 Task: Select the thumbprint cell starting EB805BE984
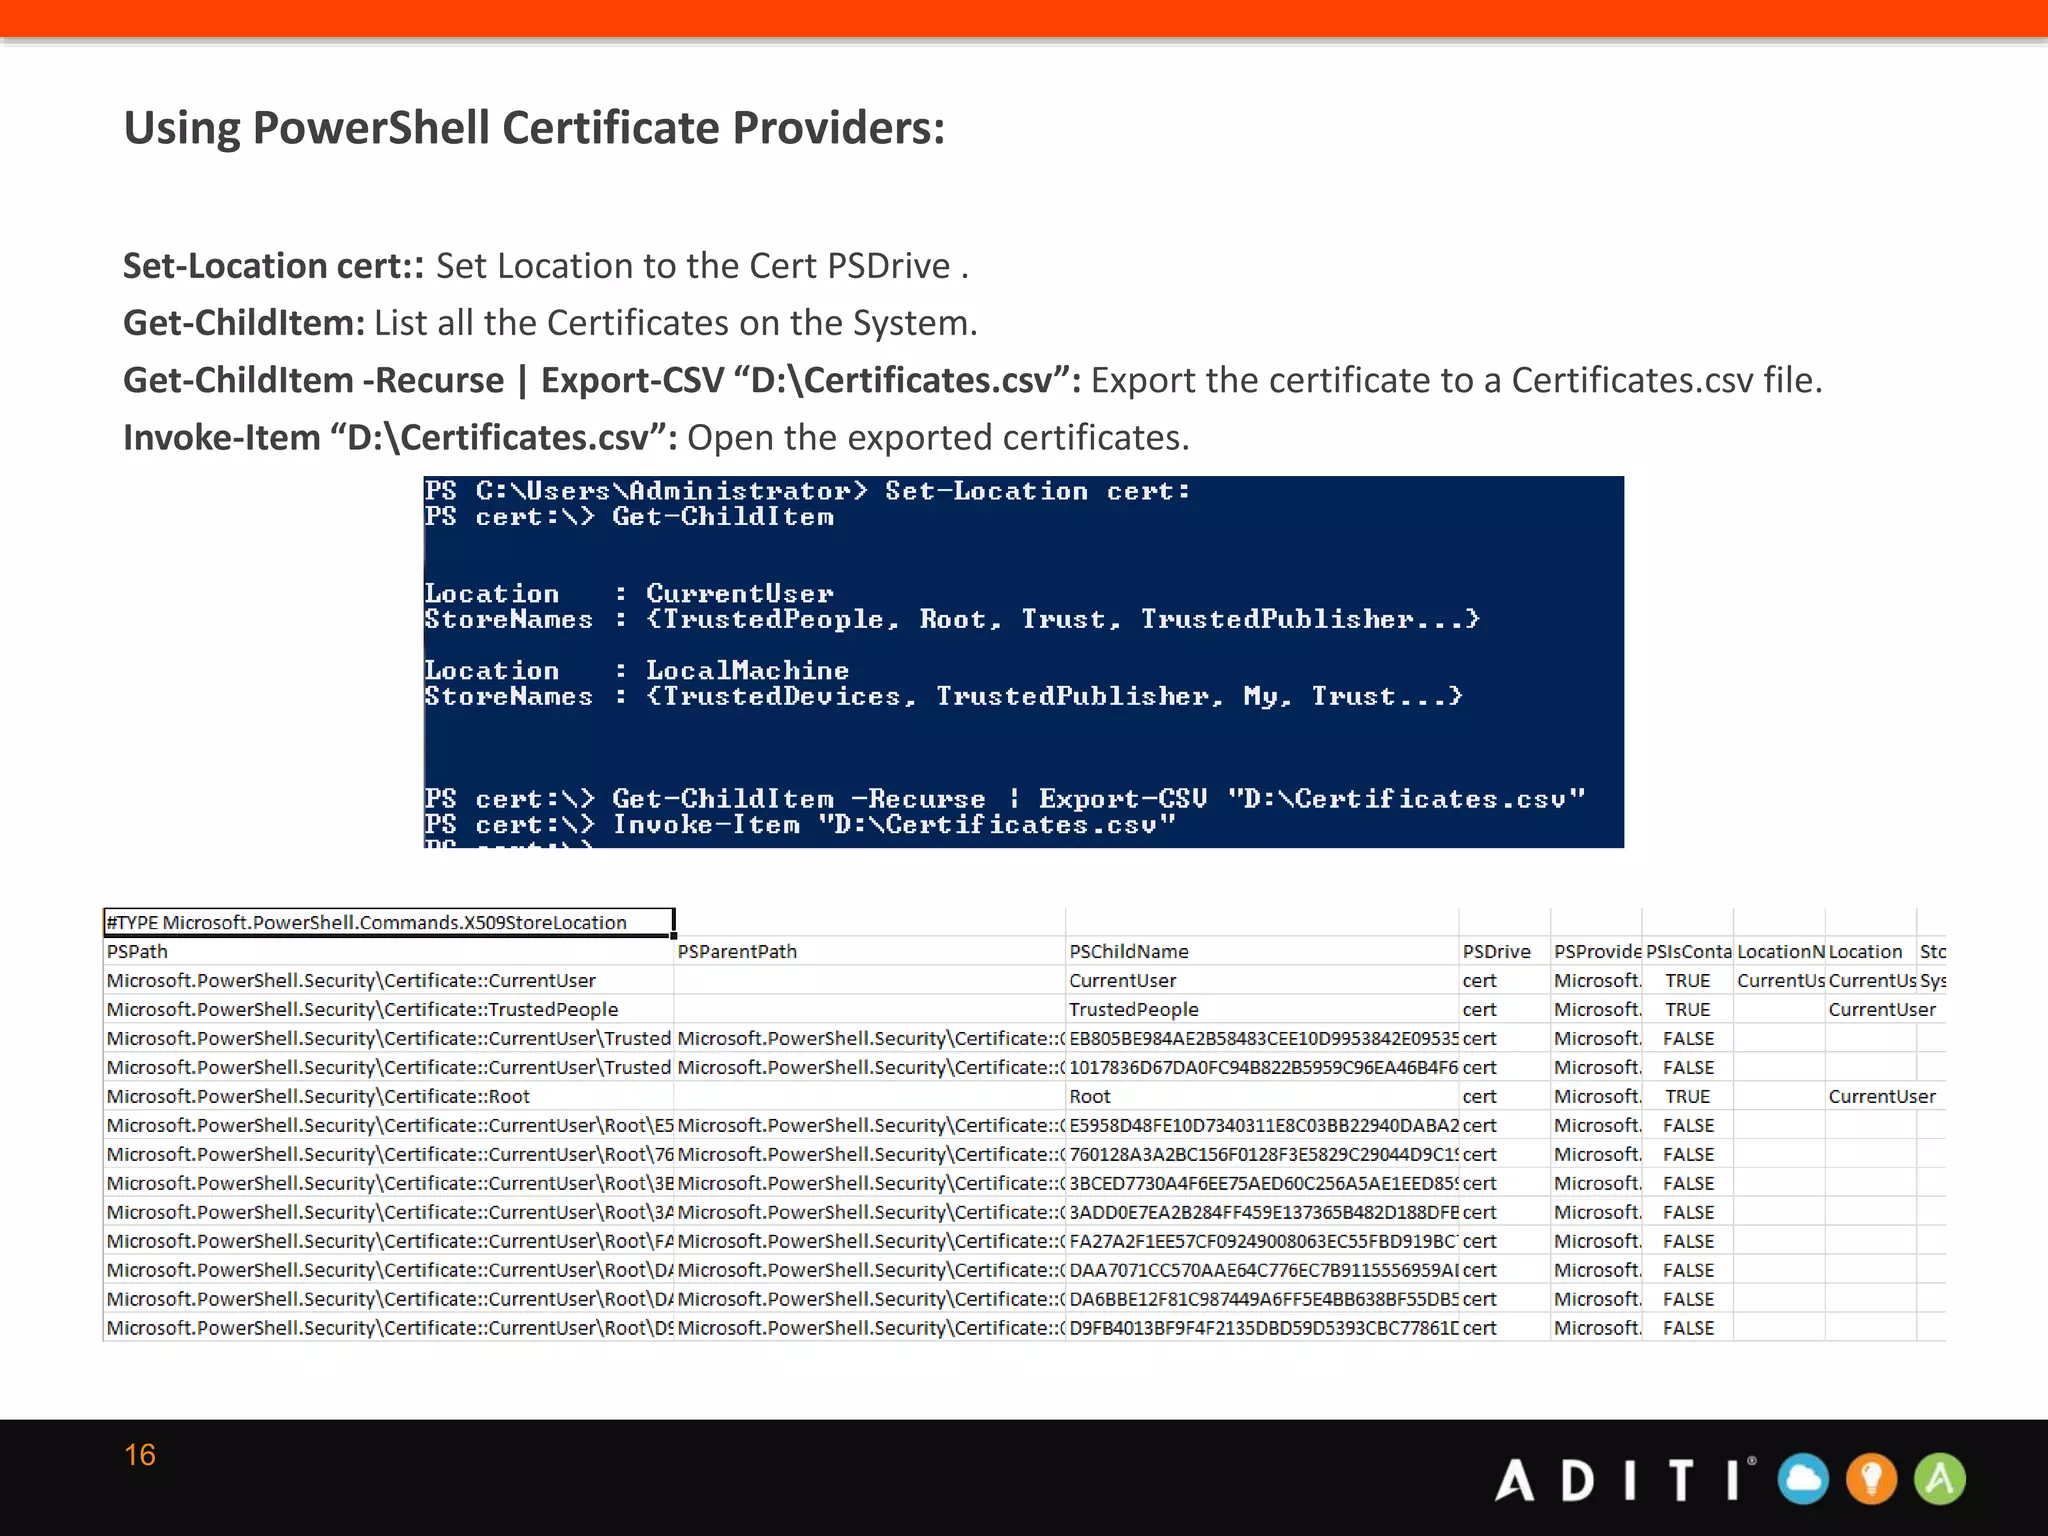coord(1262,1038)
